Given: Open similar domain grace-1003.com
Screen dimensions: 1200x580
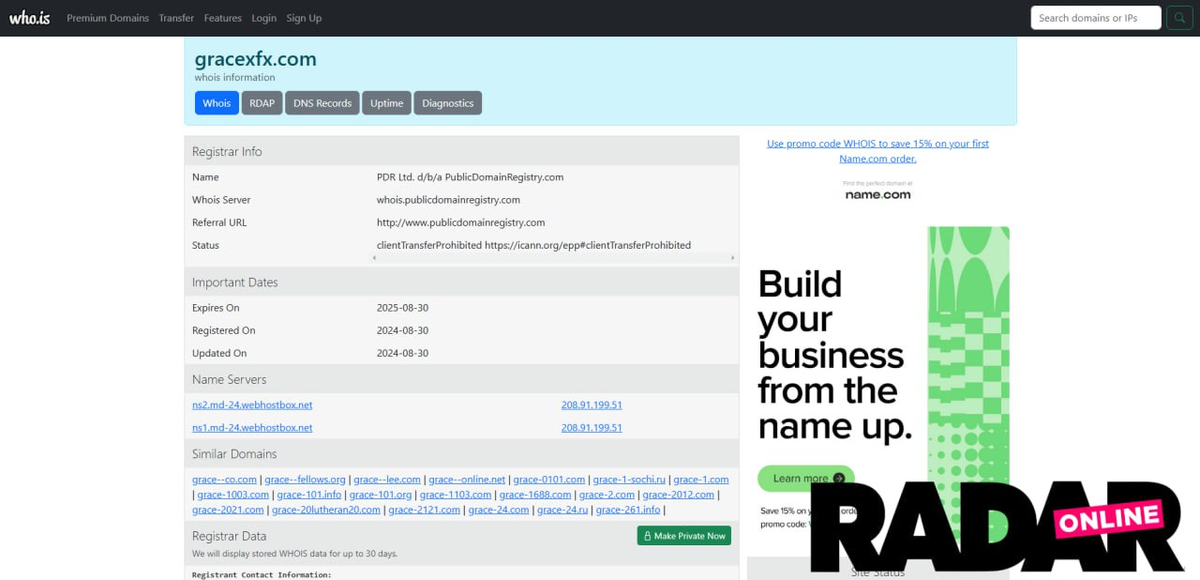Looking at the screenshot, I should (x=233, y=495).
